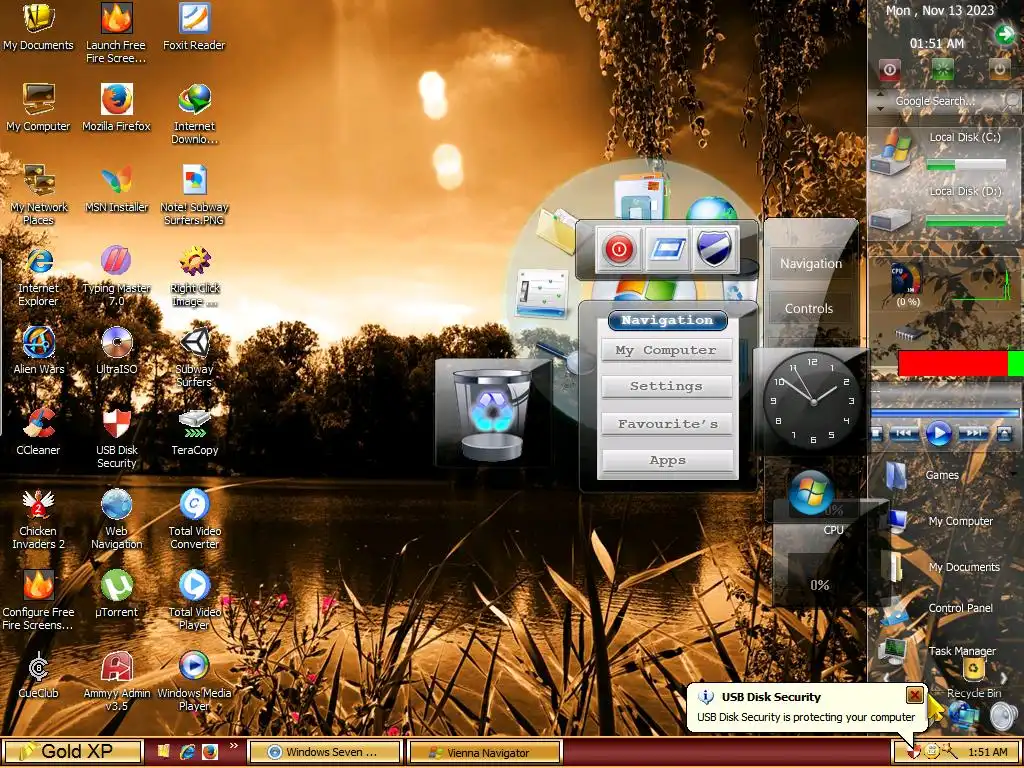Select Apps in the Navigation menu
This screenshot has height=768, width=1024.
point(667,460)
